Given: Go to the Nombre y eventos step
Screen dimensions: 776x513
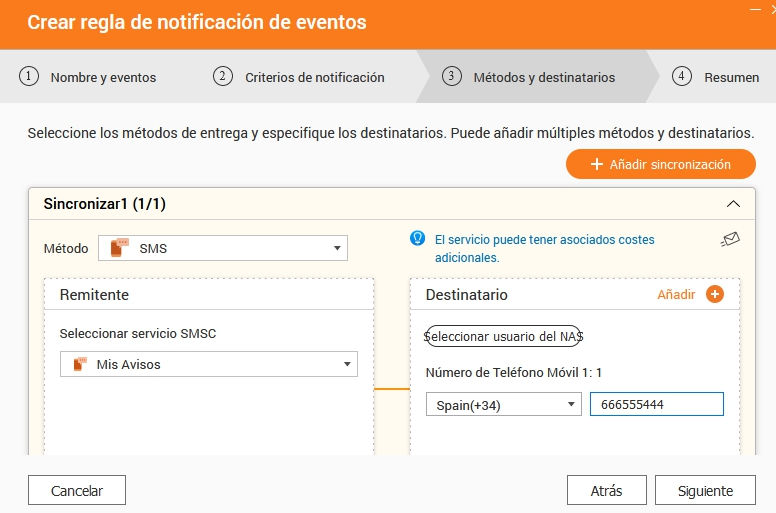Looking at the screenshot, I should (x=90, y=77).
